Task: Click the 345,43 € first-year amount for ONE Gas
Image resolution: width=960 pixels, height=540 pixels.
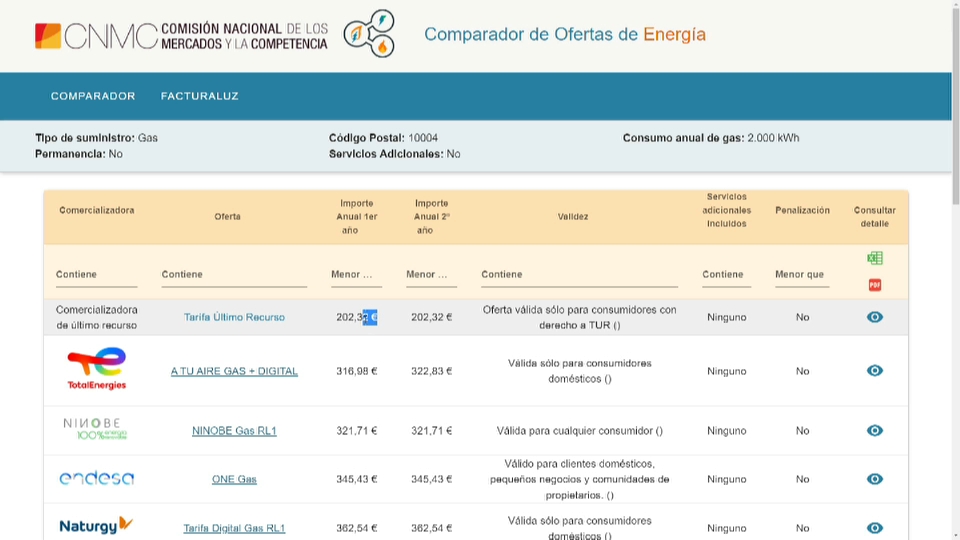Action: [x=356, y=479]
